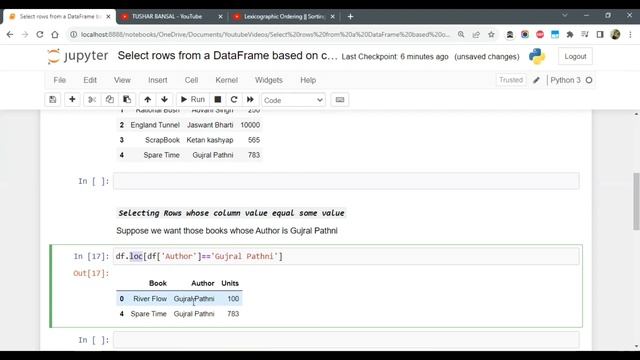The height and width of the screenshot is (360, 640).
Task: Switch to the TUSHAR BANSAL - YouTube tab
Action: 167,16
